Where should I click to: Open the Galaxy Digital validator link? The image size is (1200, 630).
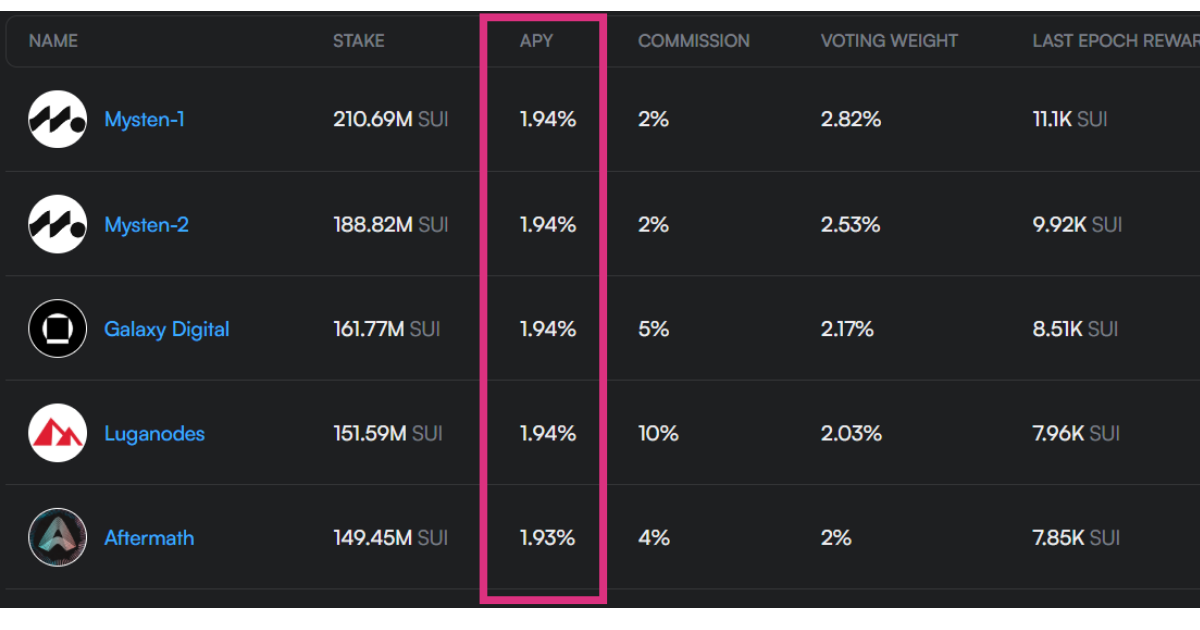click(166, 329)
